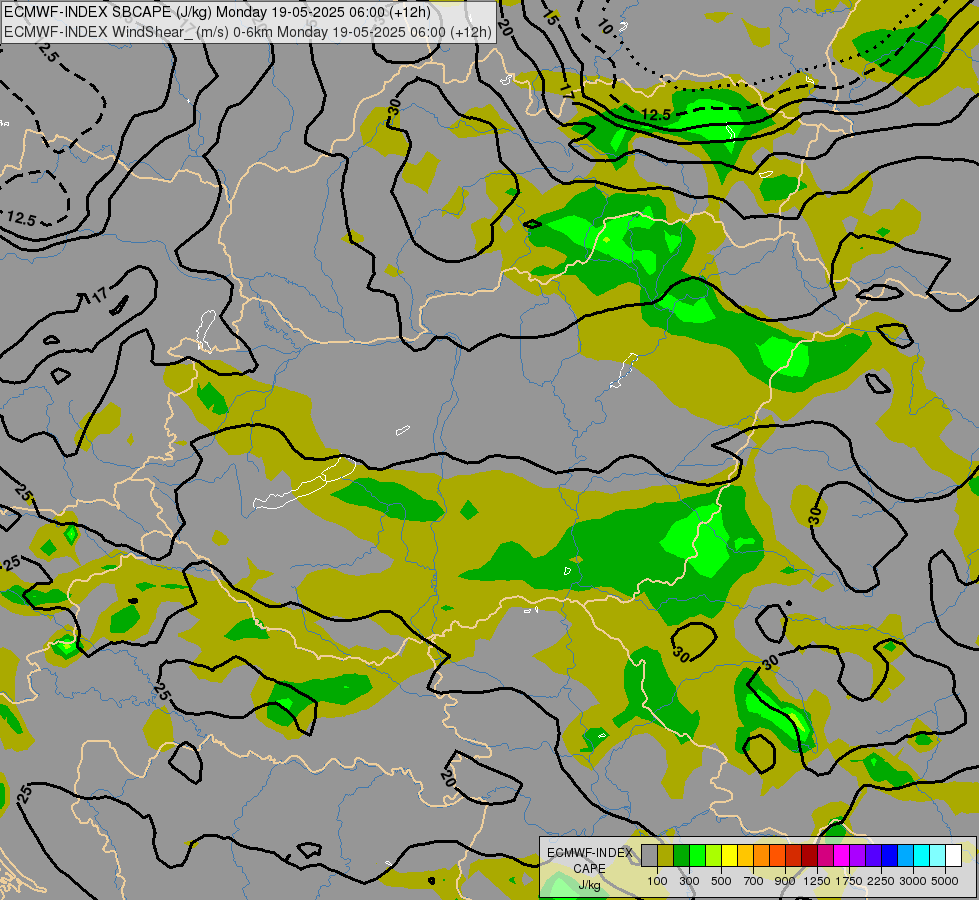
Task: Click the contour label '10'
Action: (x=605, y=26)
